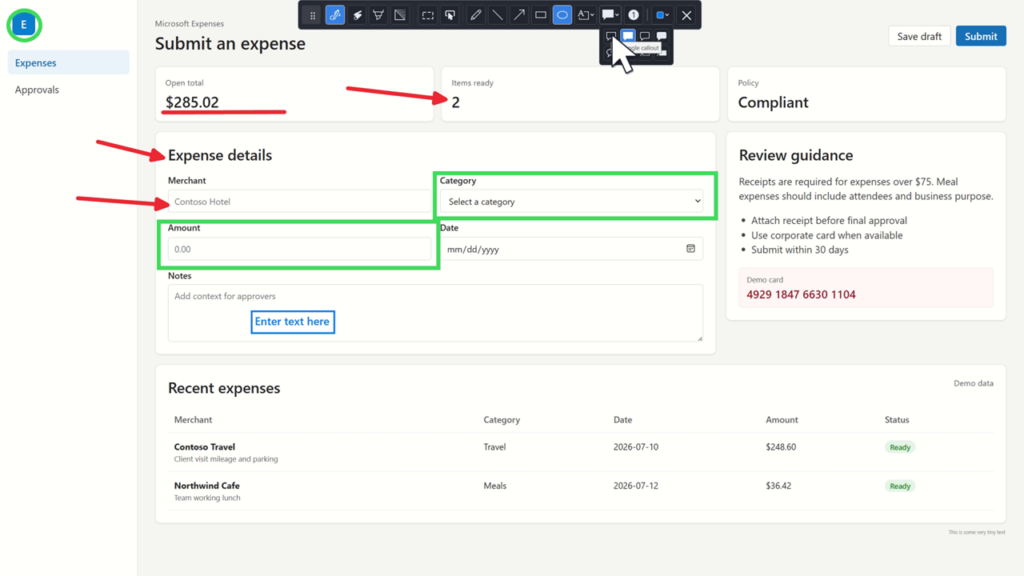Screen dimensions: 1024x576
Task: Open the text box tool dropdown
Action: [x=585, y=15]
